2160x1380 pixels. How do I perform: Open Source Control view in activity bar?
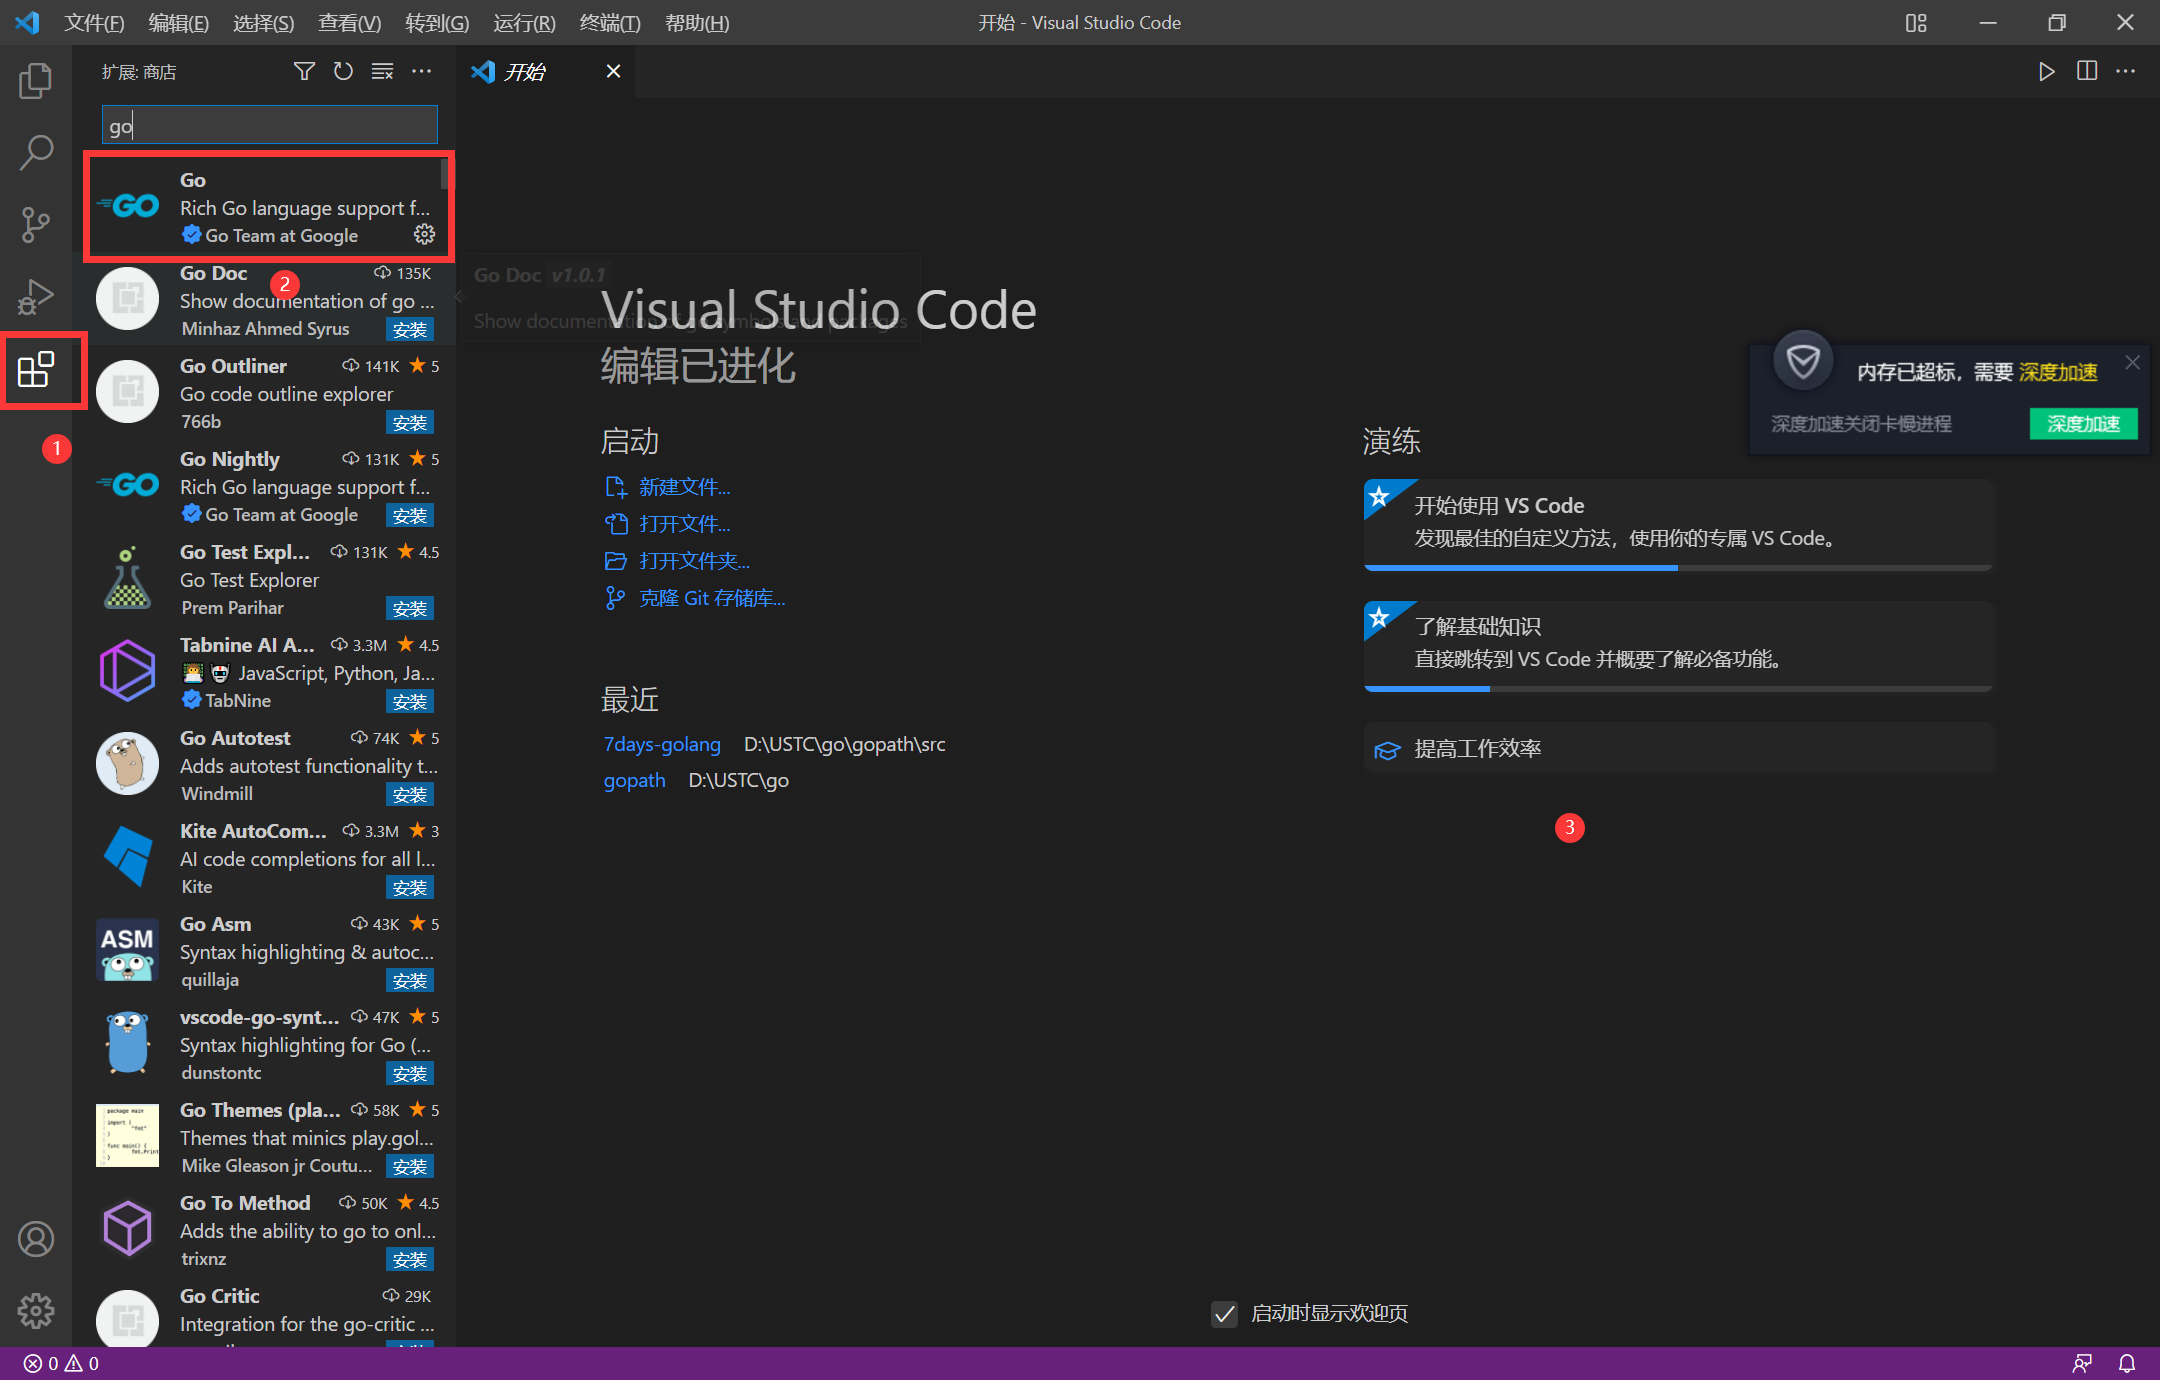[x=36, y=225]
